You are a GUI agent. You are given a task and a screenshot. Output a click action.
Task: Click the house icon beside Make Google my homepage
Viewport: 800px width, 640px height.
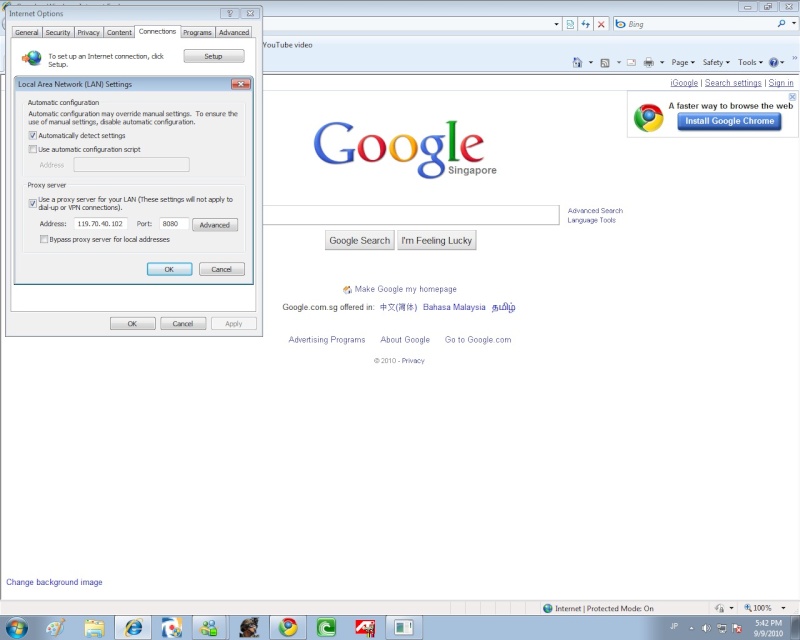(x=347, y=289)
